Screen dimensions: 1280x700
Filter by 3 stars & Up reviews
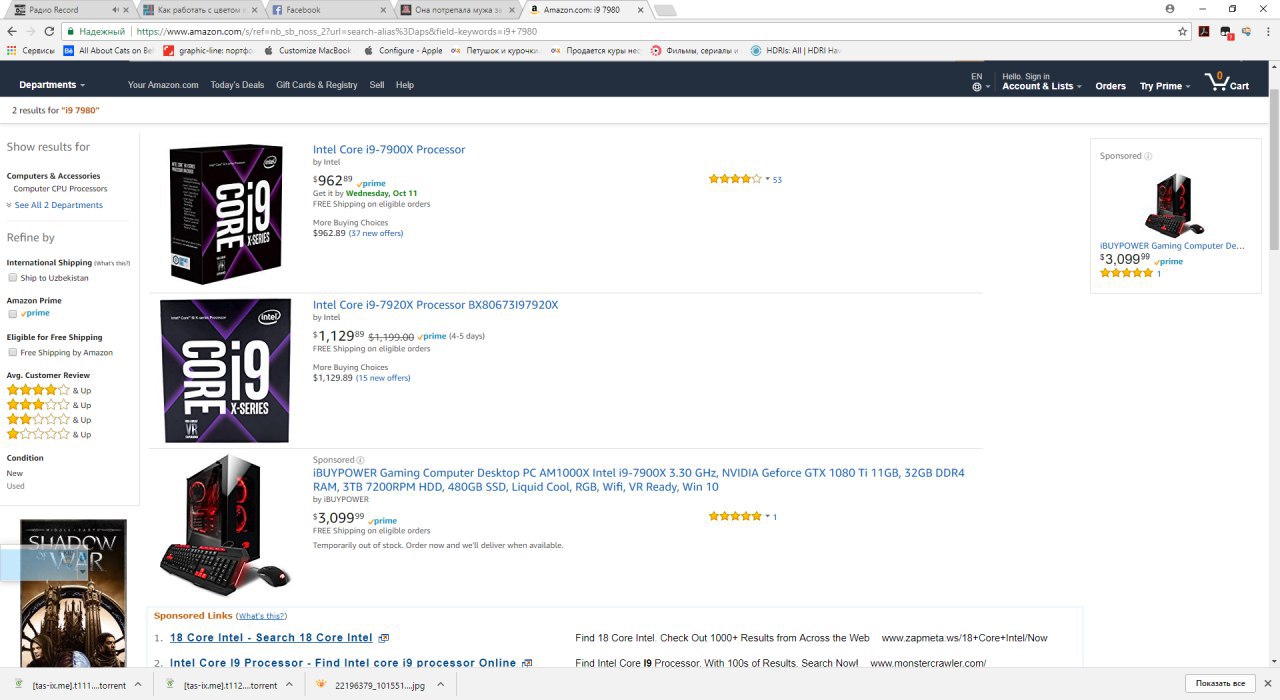point(49,405)
